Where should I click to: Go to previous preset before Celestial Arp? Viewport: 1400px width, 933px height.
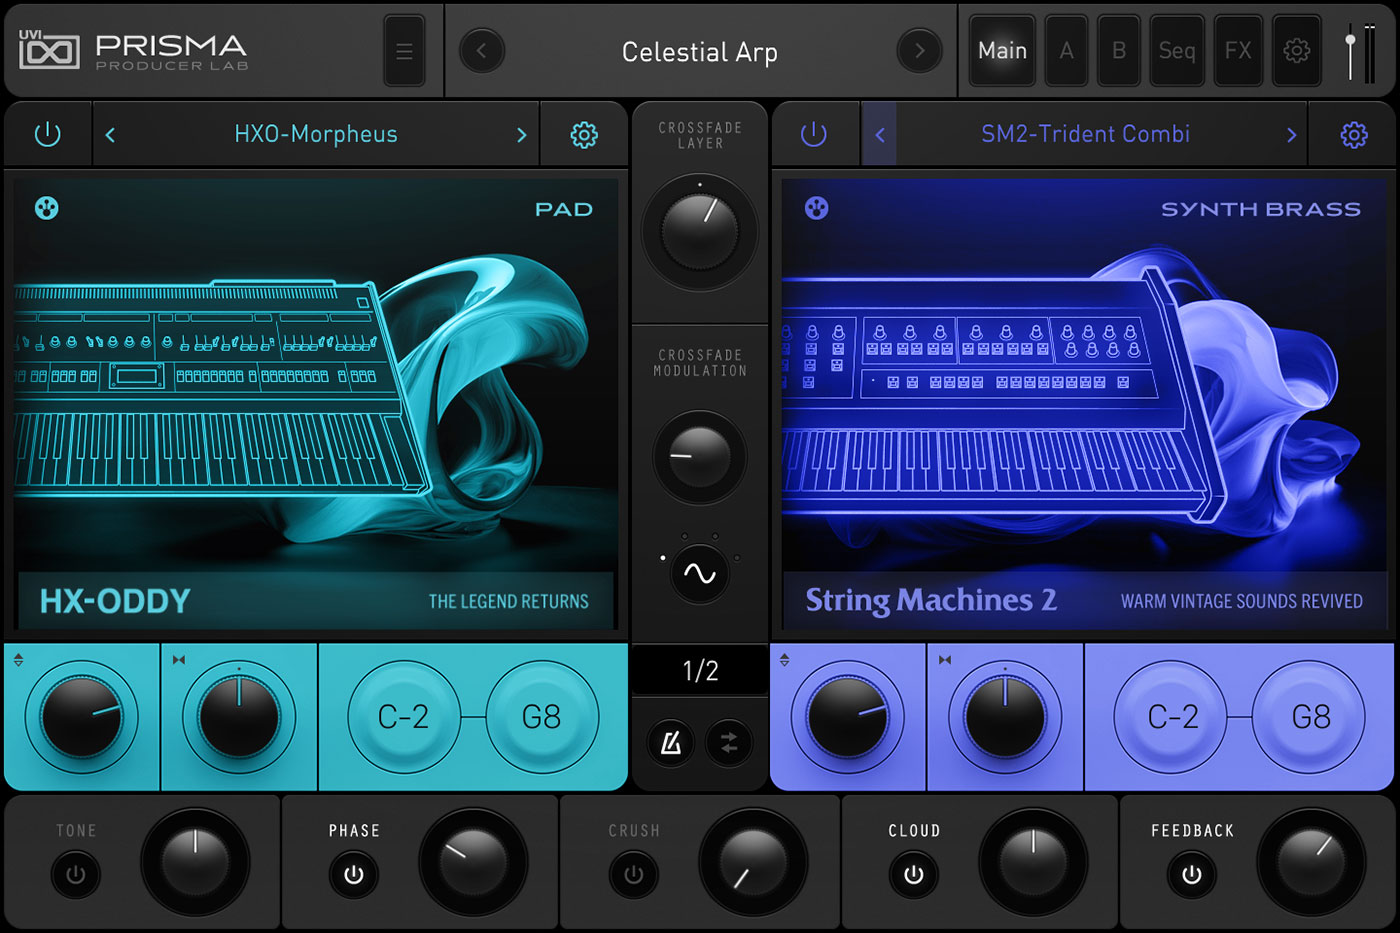(481, 51)
